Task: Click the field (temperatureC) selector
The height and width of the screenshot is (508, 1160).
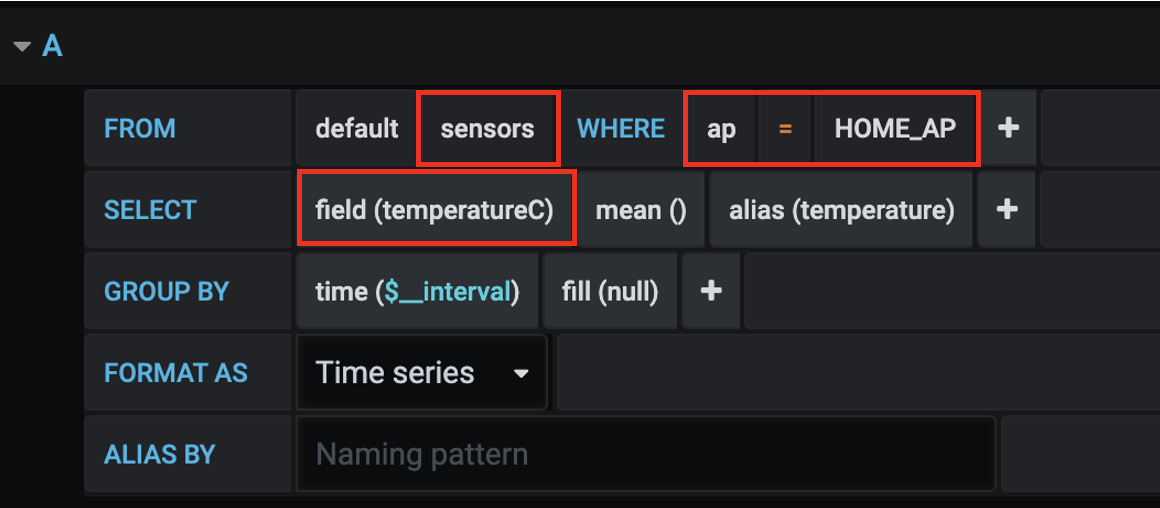Action: pos(435,210)
